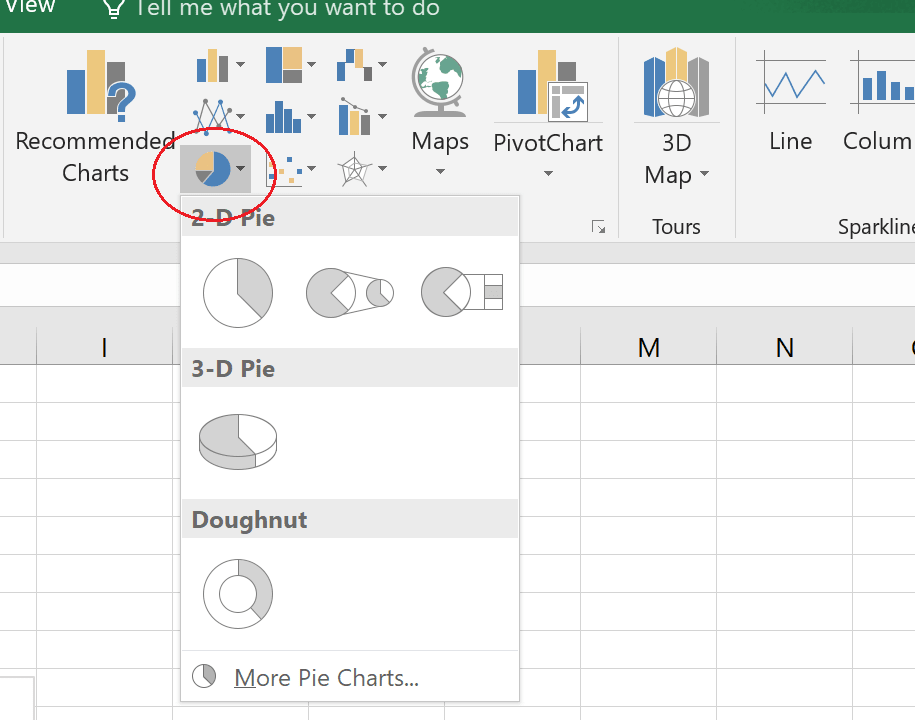
Task: Click More Pie Charts menu entry
Action: [325, 678]
